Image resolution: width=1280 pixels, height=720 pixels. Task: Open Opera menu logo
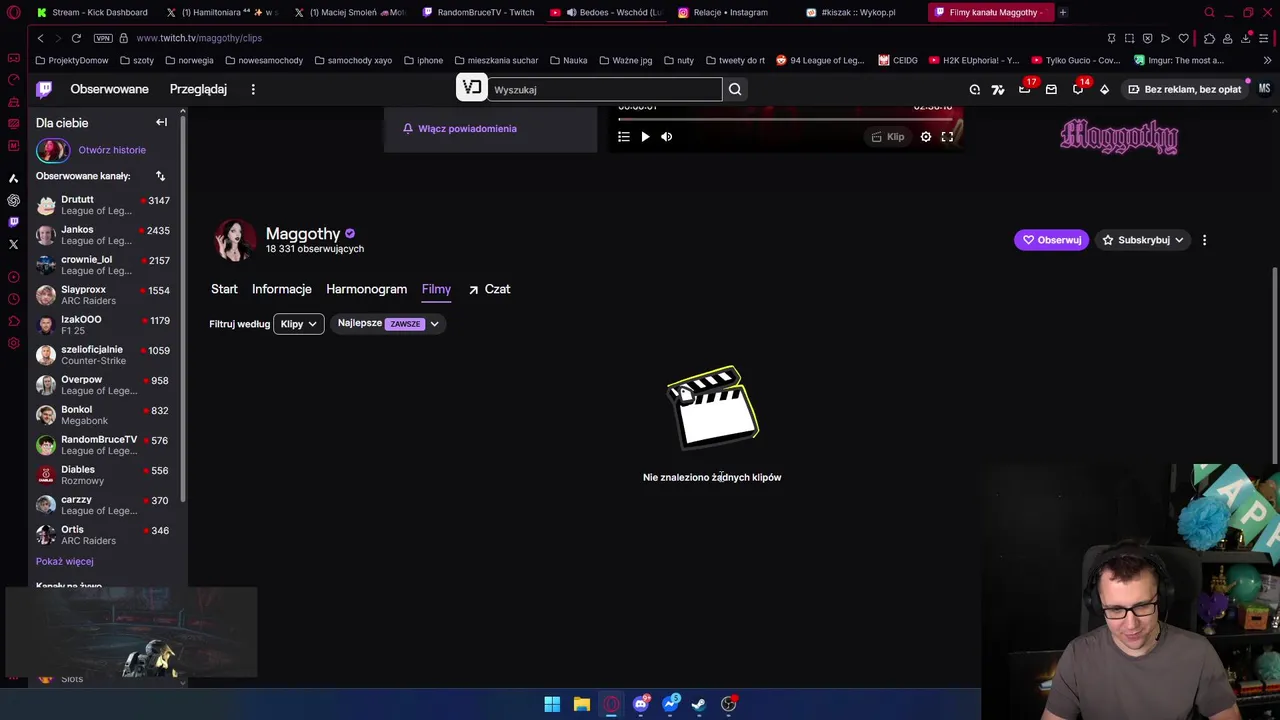pos(14,12)
